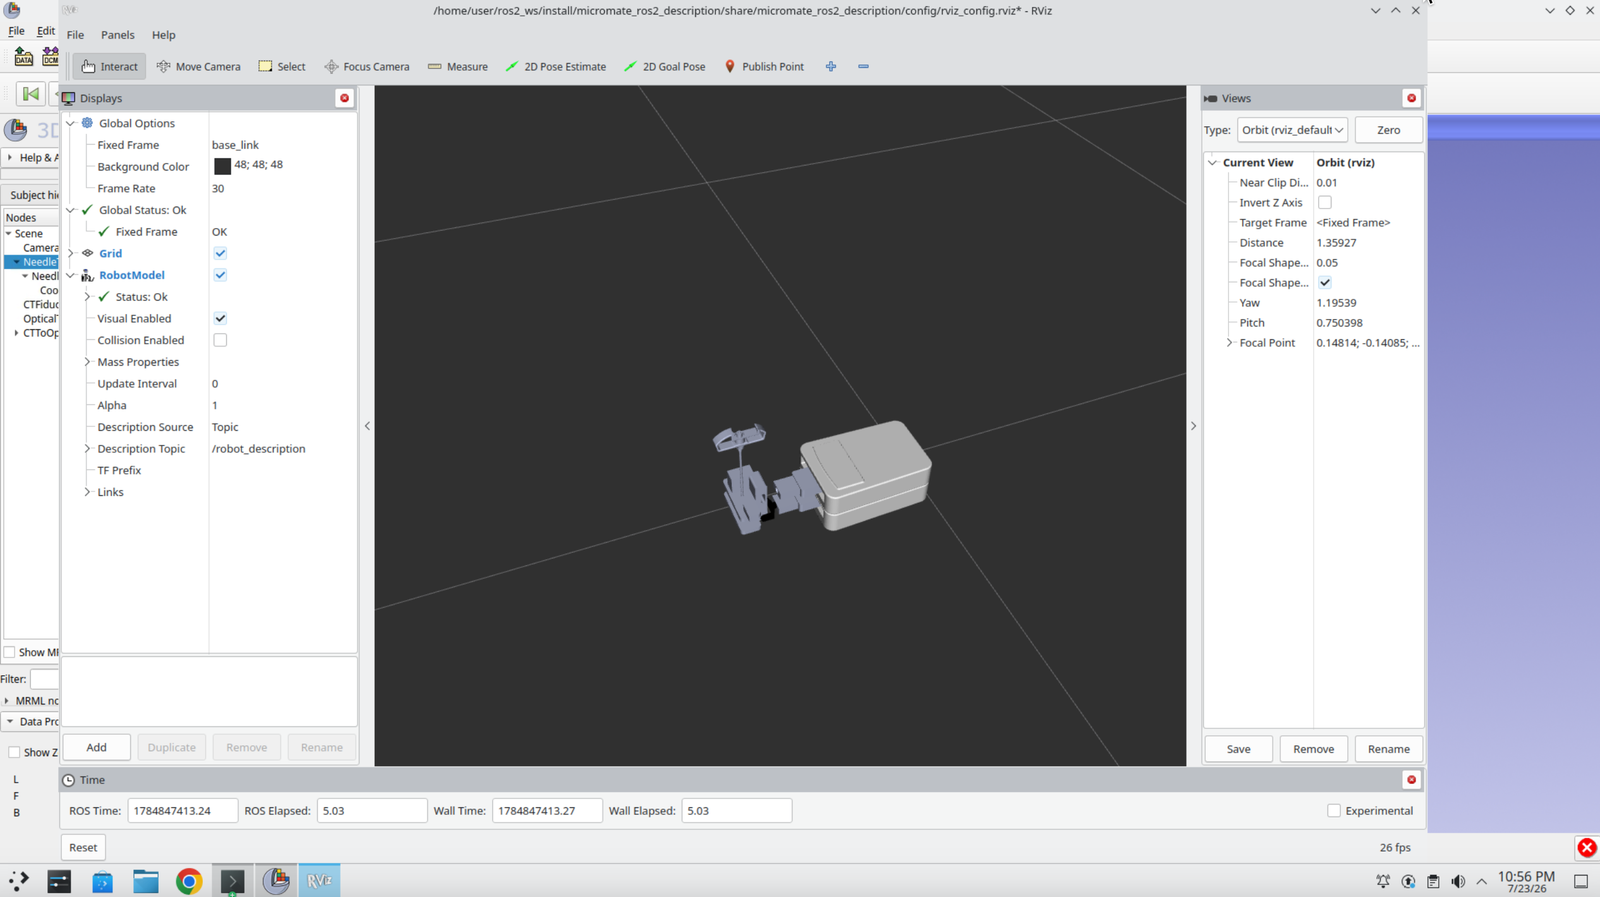1600x897 pixels.
Task: Click the Add display button
Action: 96,747
